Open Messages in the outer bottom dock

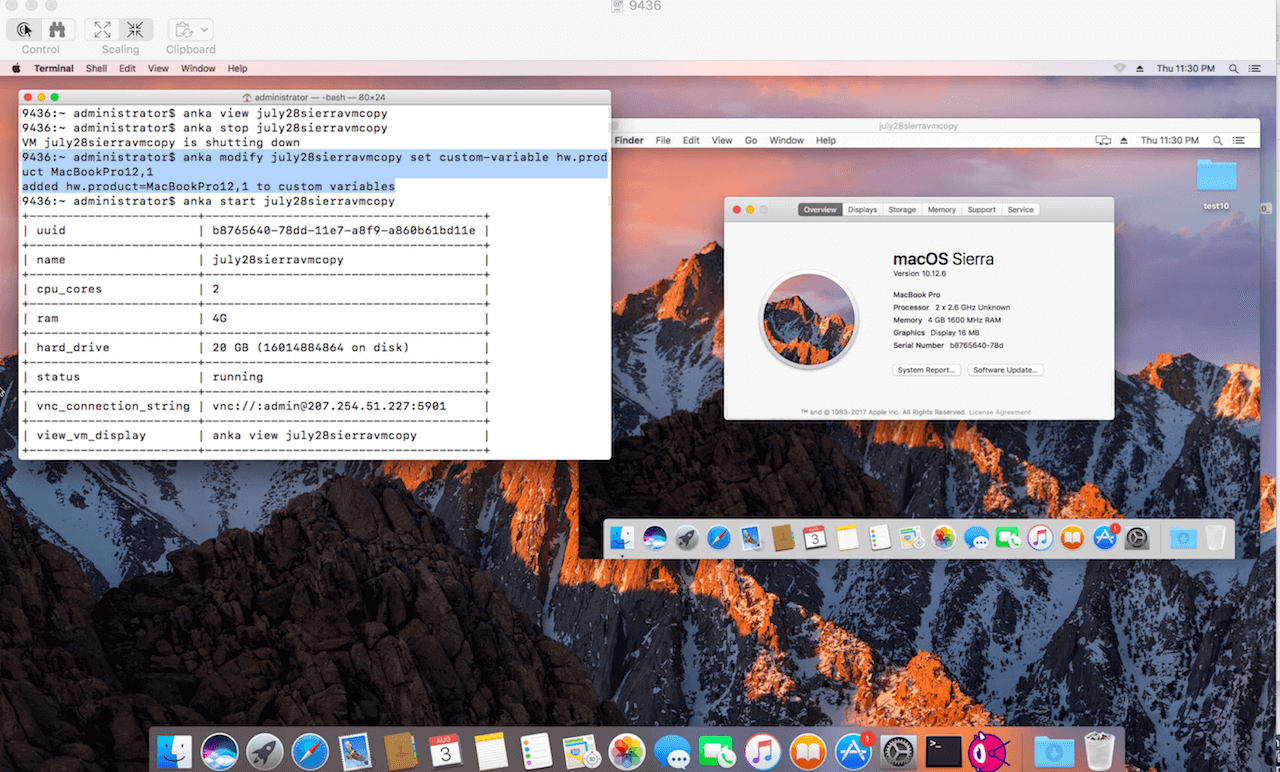tap(673, 750)
